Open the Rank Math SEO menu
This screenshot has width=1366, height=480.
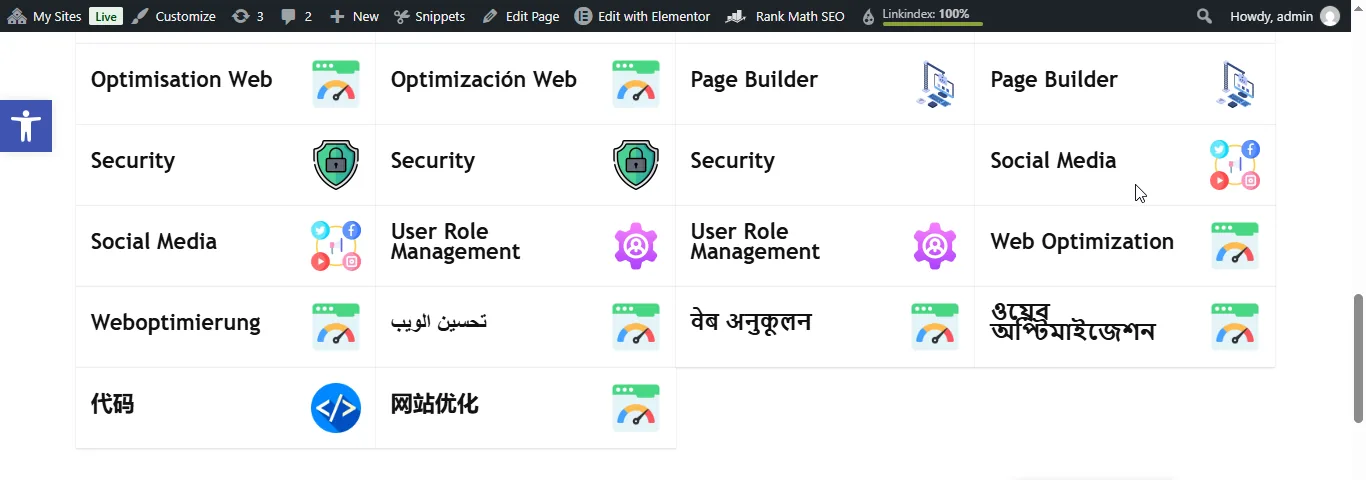pos(785,16)
